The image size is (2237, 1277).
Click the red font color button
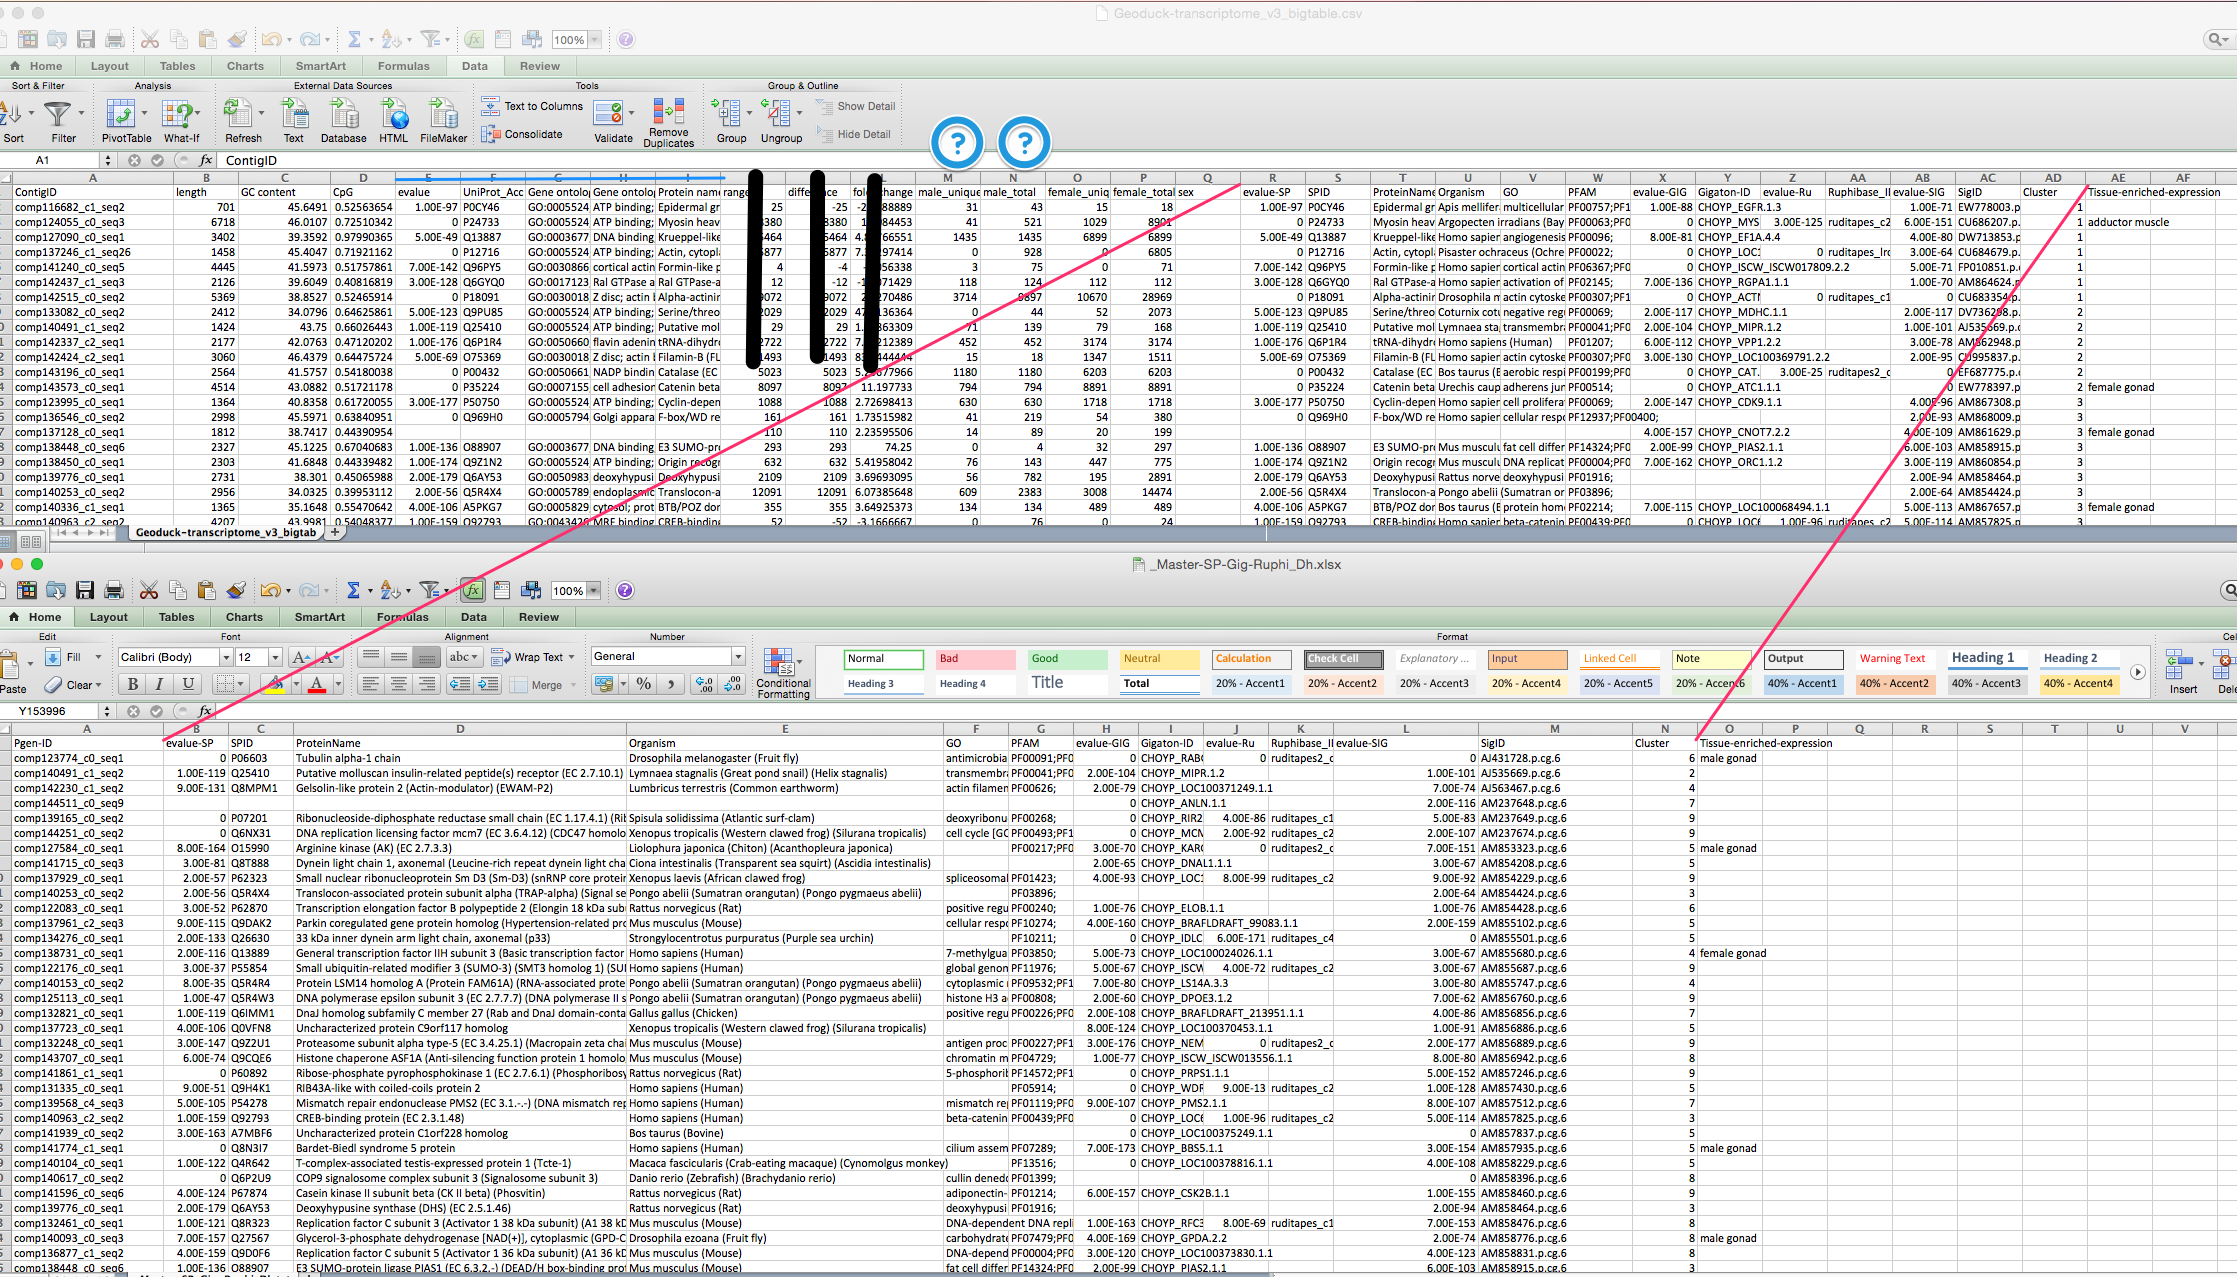point(316,684)
